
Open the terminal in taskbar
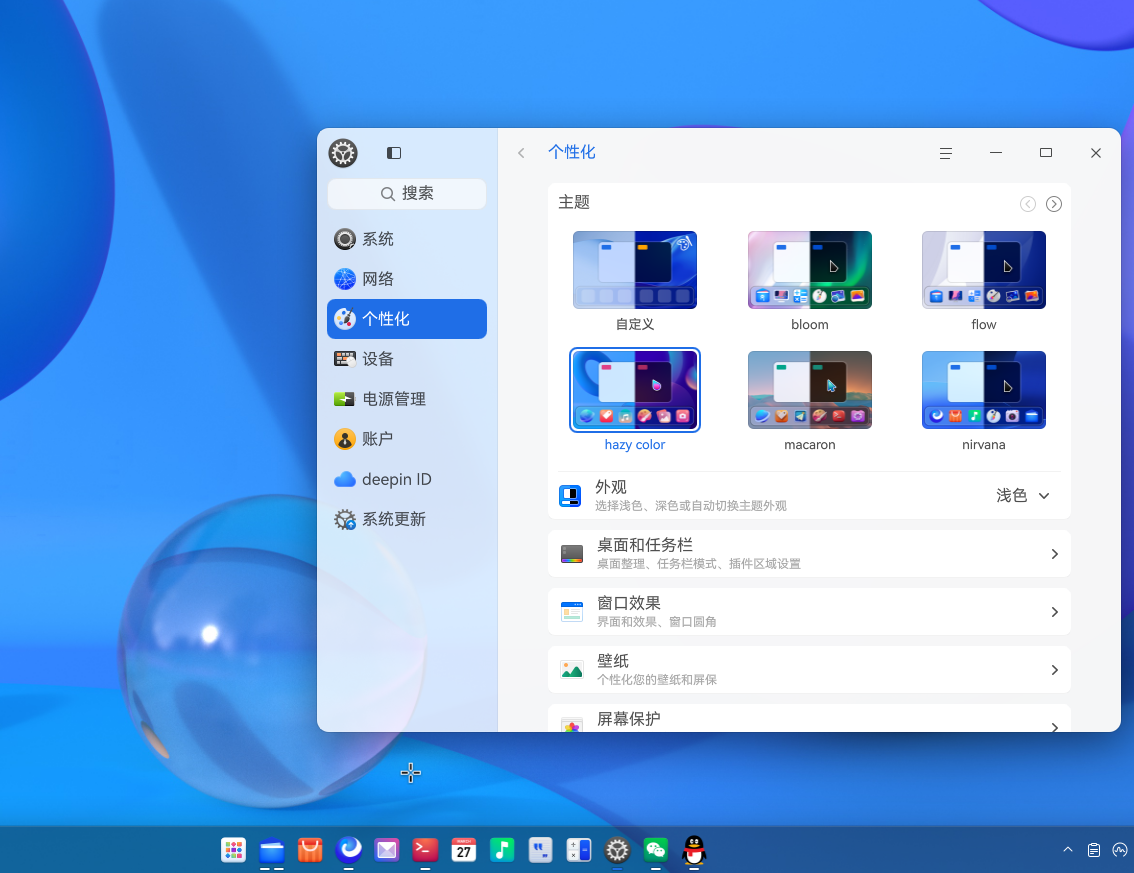425,850
